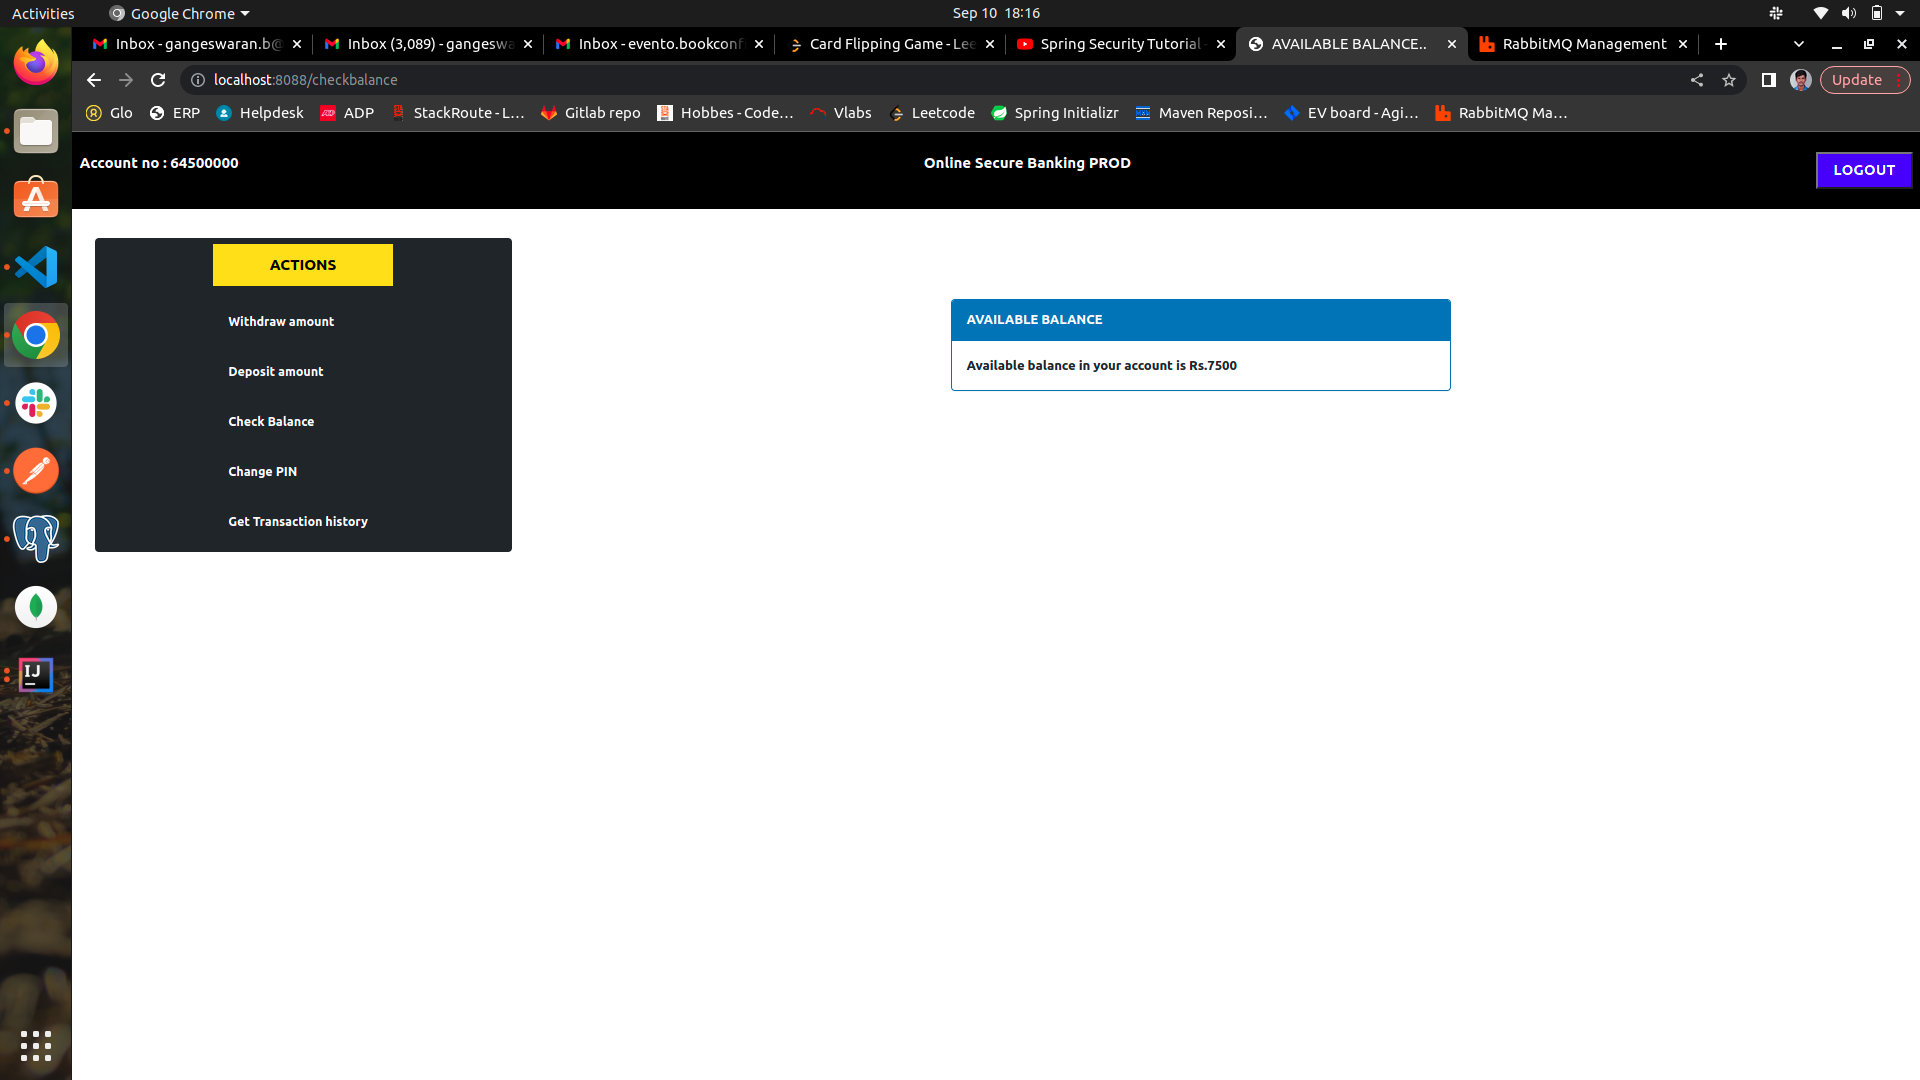The width and height of the screenshot is (1920, 1080).
Task: Click the site information icon
Action: click(x=198, y=80)
